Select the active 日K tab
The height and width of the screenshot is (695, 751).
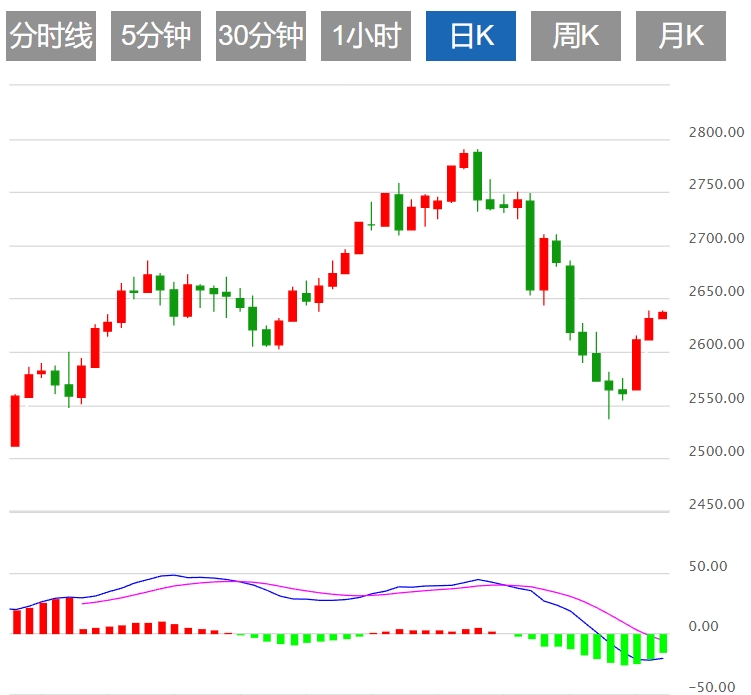point(471,36)
